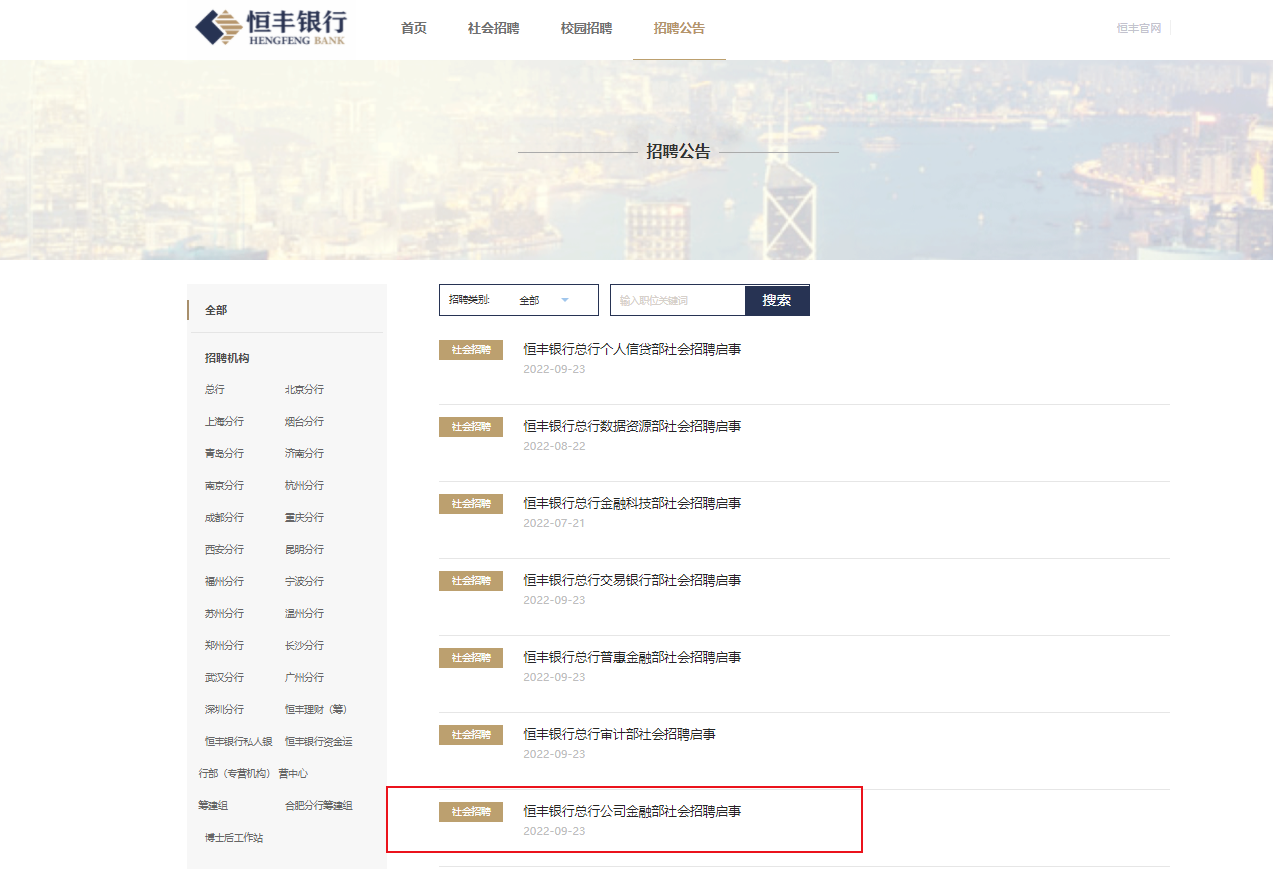Switch to the 校园招聘 navigation tab
The height and width of the screenshot is (869, 1273).
click(586, 28)
